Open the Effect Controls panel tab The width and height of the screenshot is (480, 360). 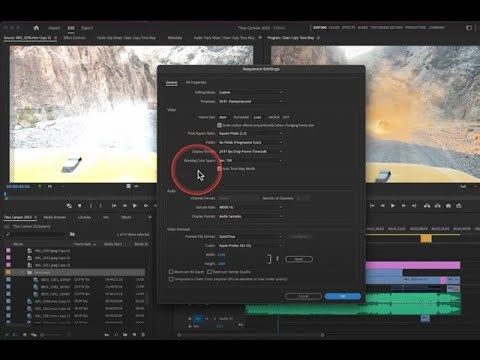tap(74, 38)
